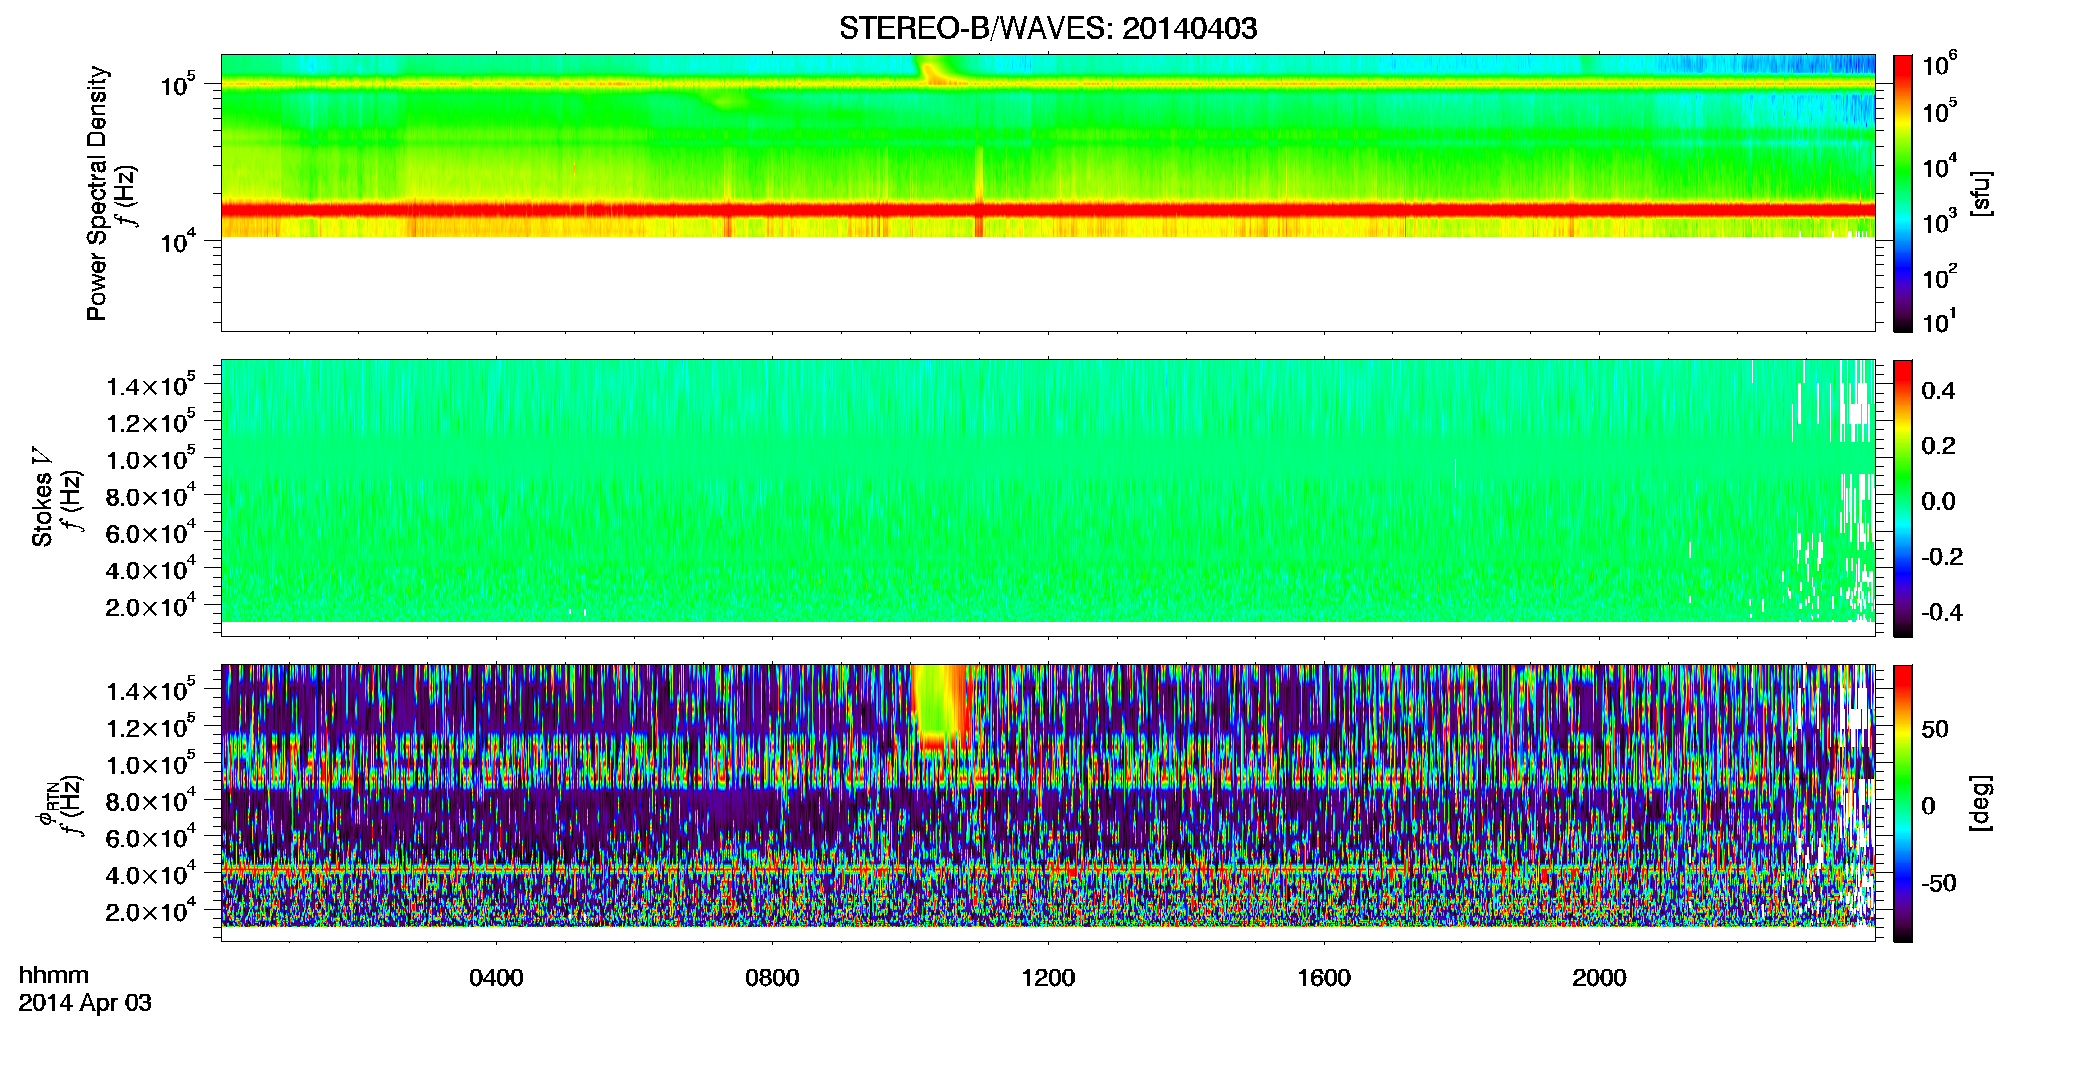This screenshot has height=1080, width=2096.
Task: Click the Stokes V colorbar
Action: [1903, 498]
